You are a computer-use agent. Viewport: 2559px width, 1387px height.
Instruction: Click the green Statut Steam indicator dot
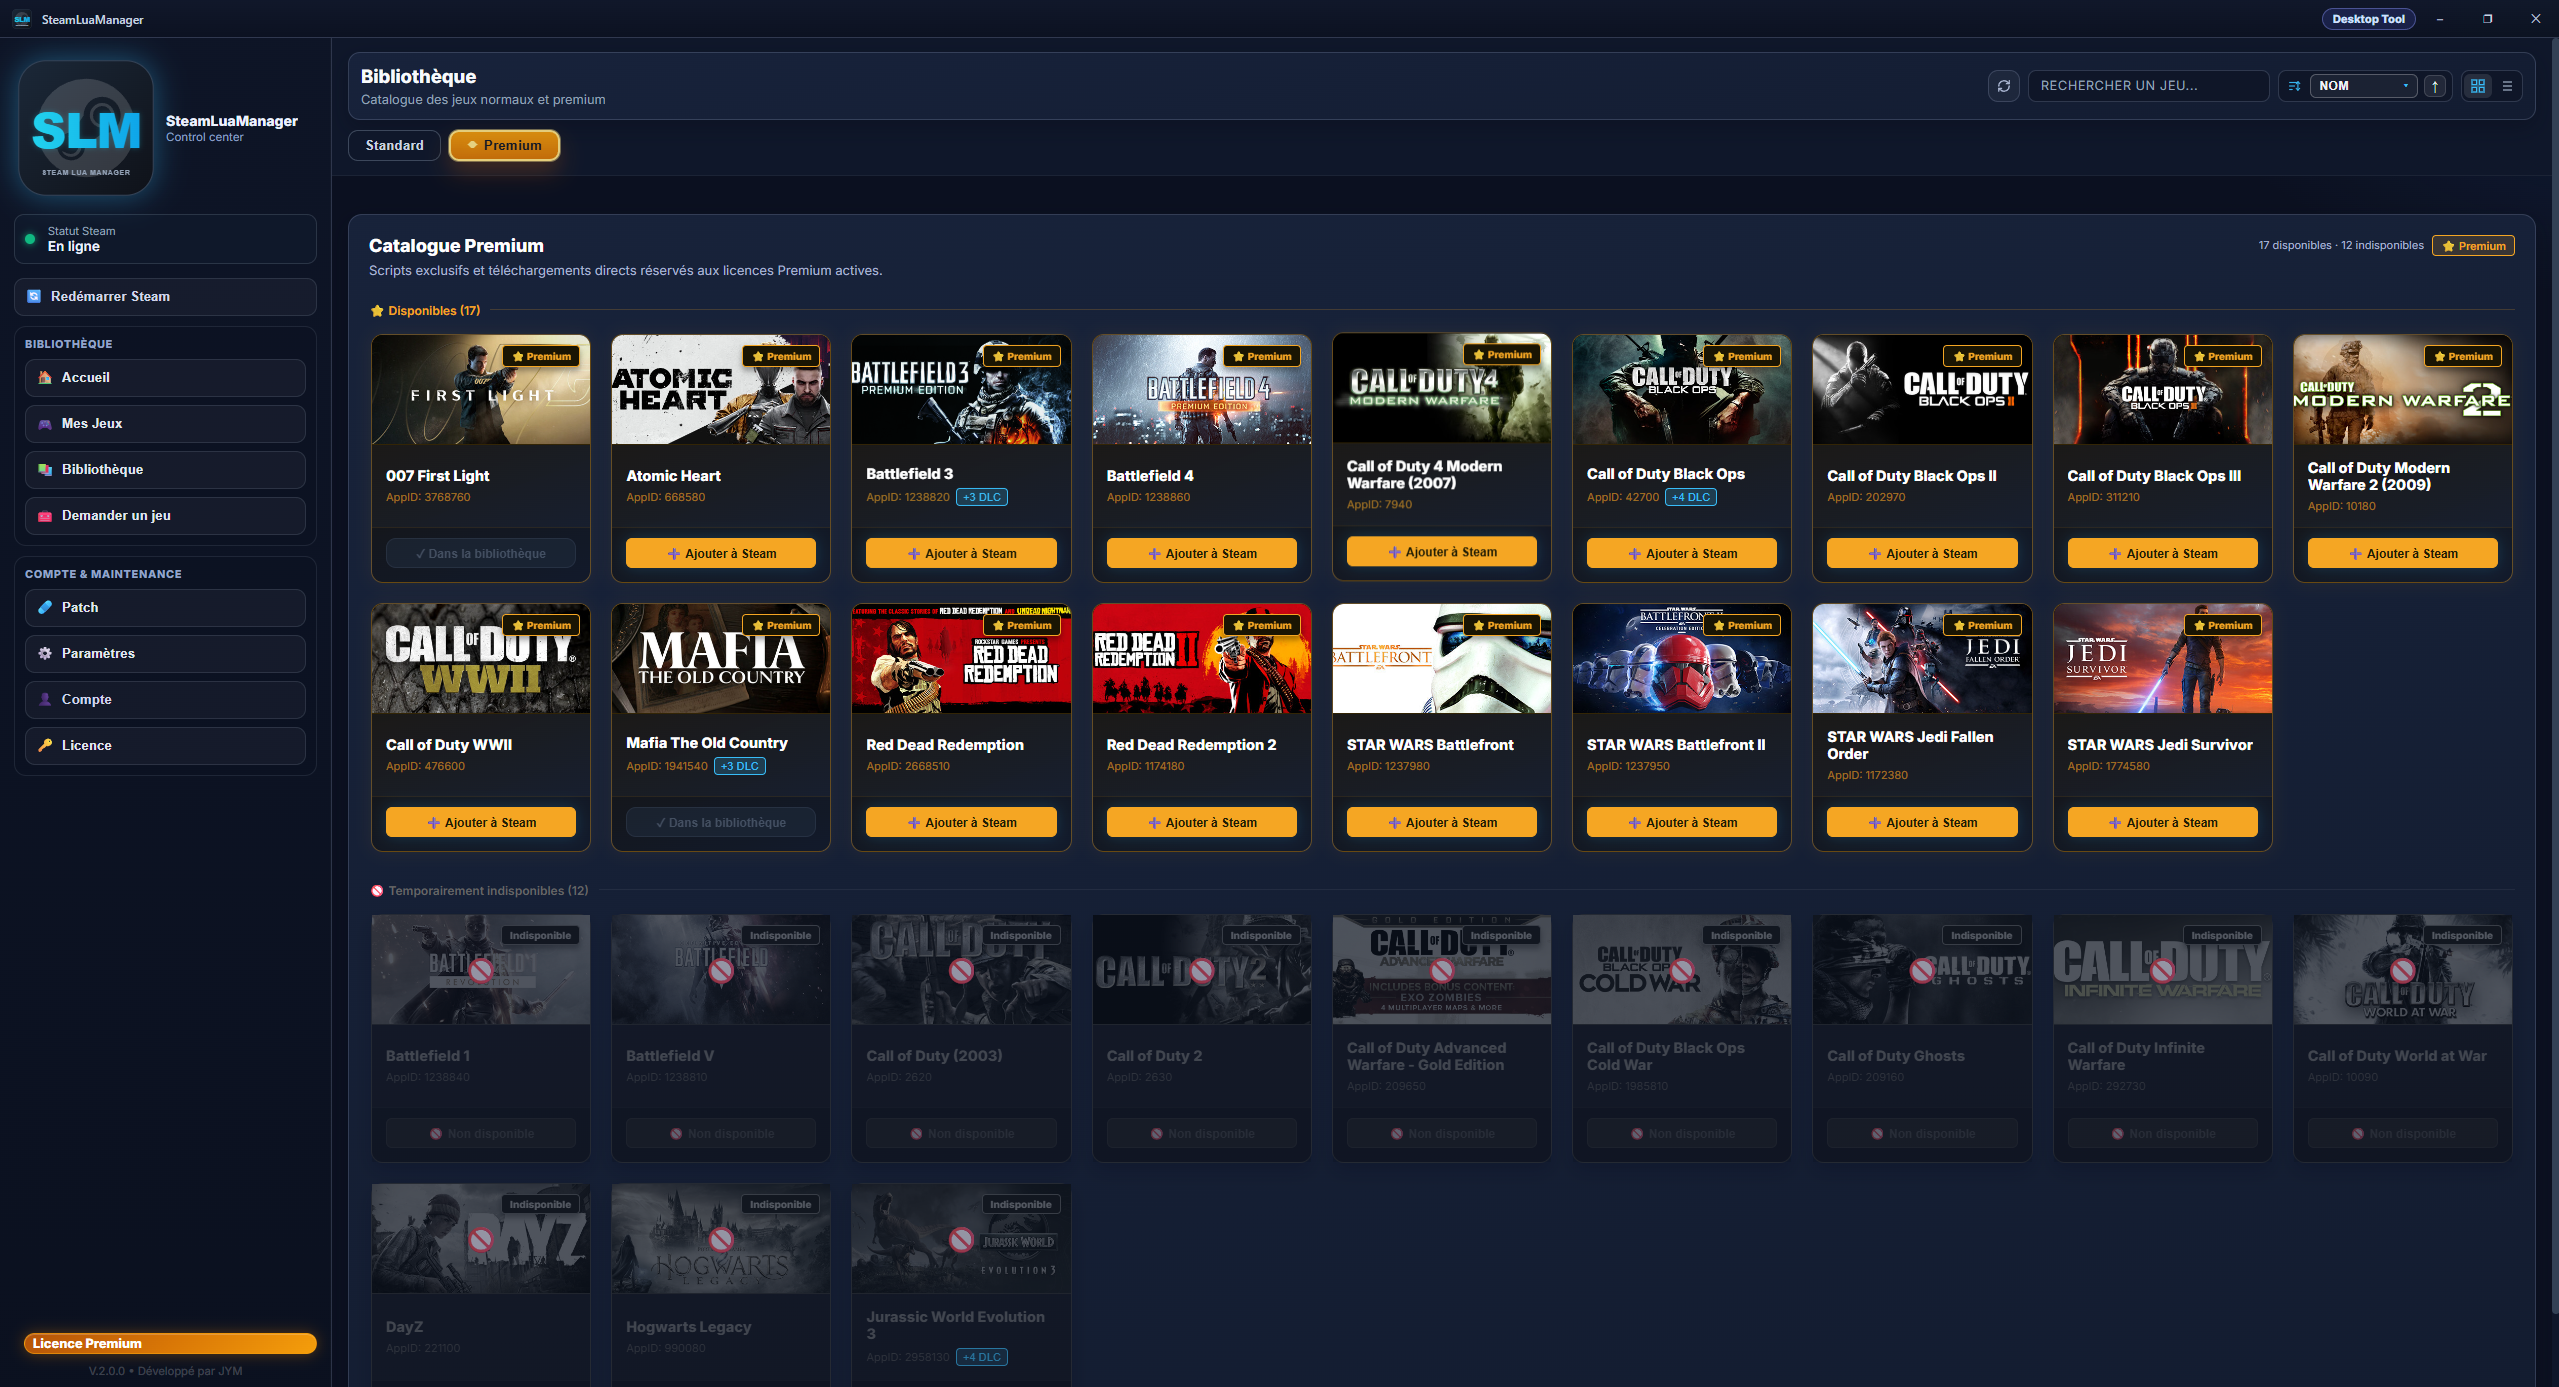[x=30, y=239]
